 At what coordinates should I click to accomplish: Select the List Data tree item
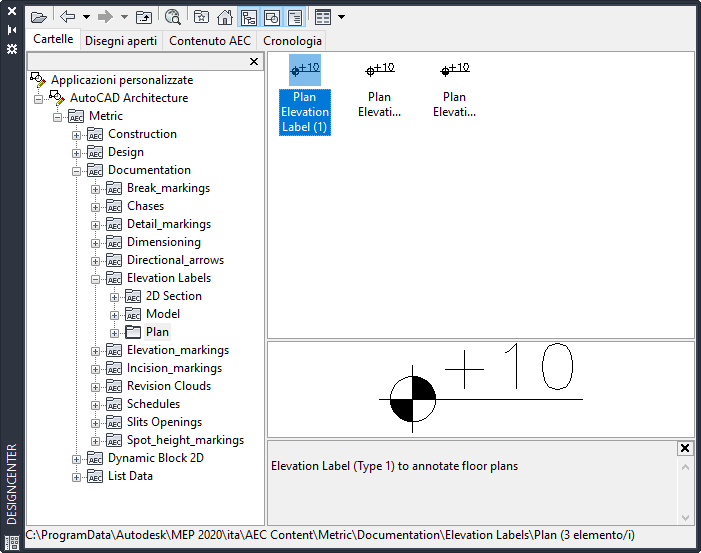[x=131, y=476]
